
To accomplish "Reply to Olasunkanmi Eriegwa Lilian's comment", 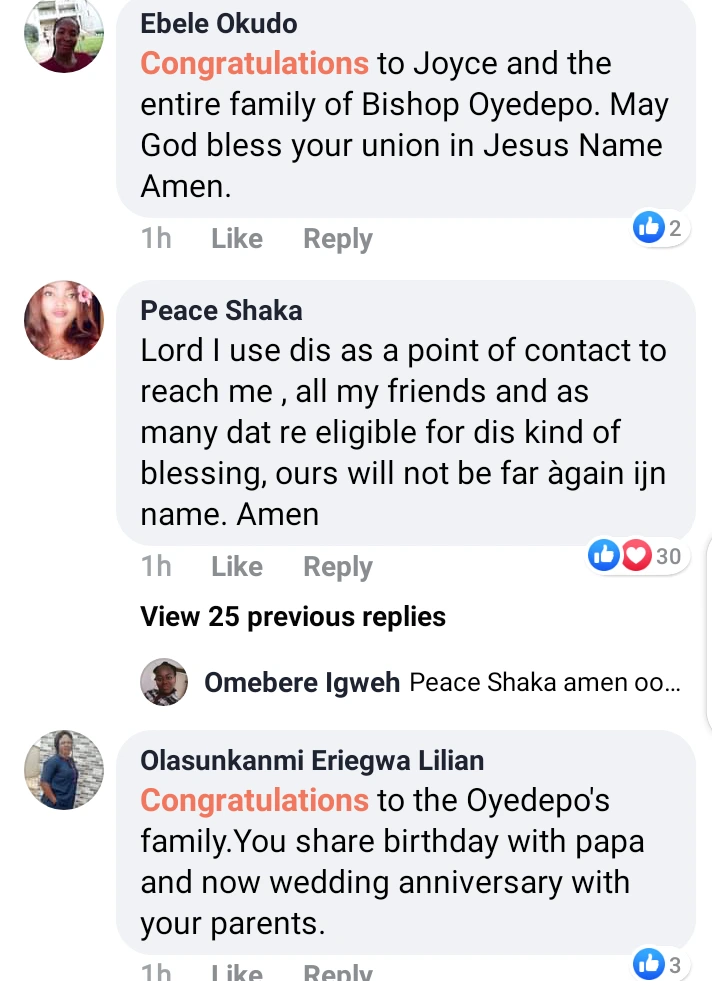I will pos(338,972).
